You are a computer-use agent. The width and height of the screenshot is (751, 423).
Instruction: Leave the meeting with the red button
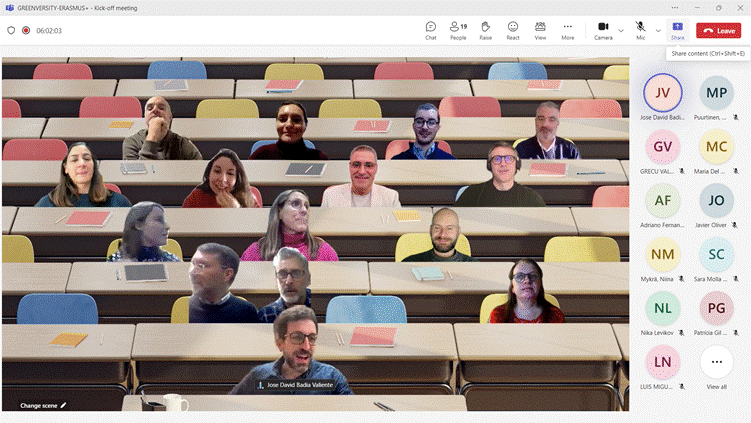point(718,30)
